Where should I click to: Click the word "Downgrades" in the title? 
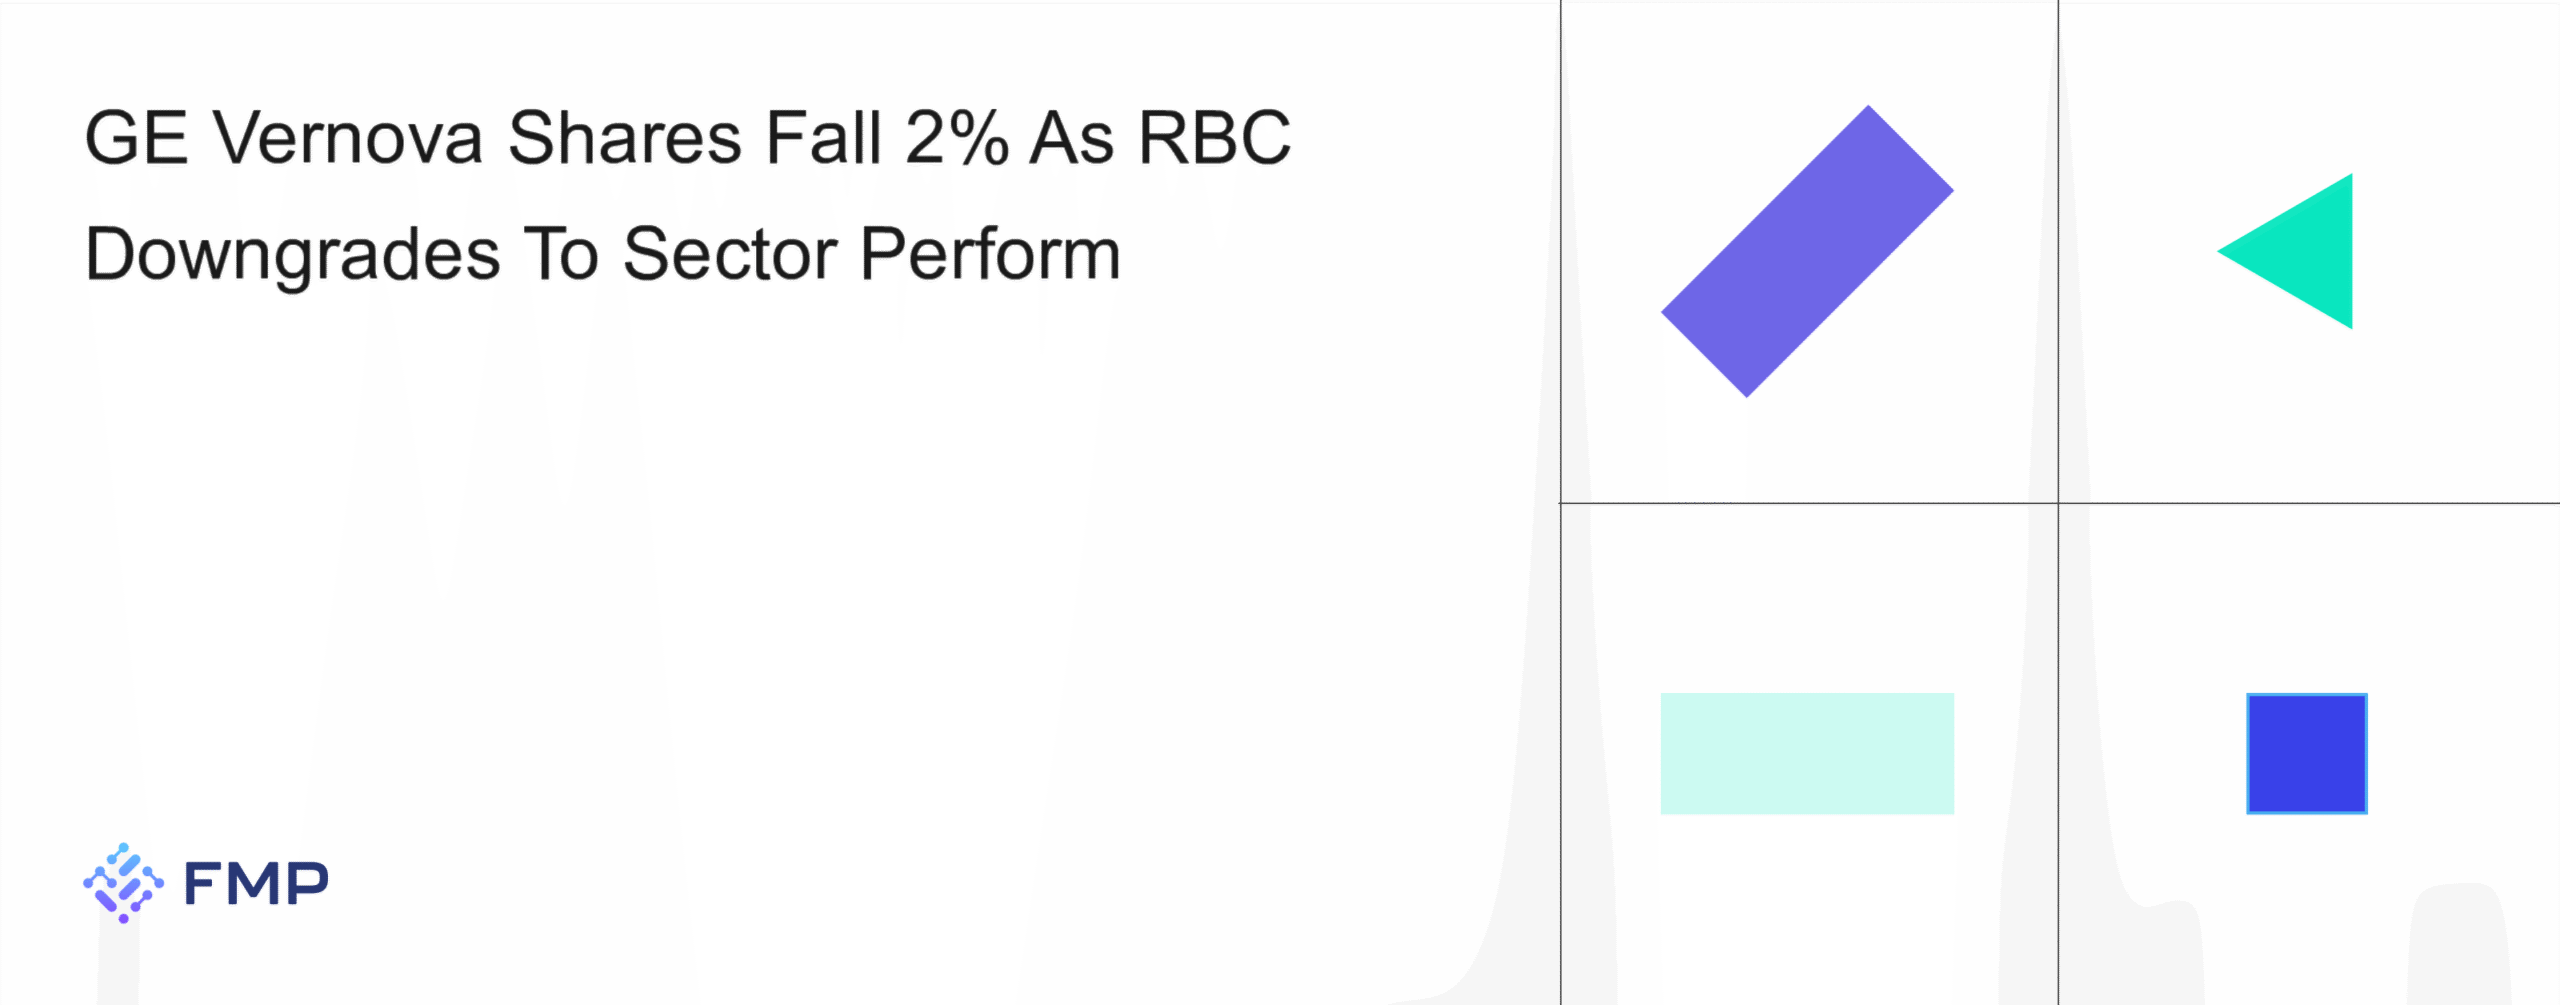(292, 254)
